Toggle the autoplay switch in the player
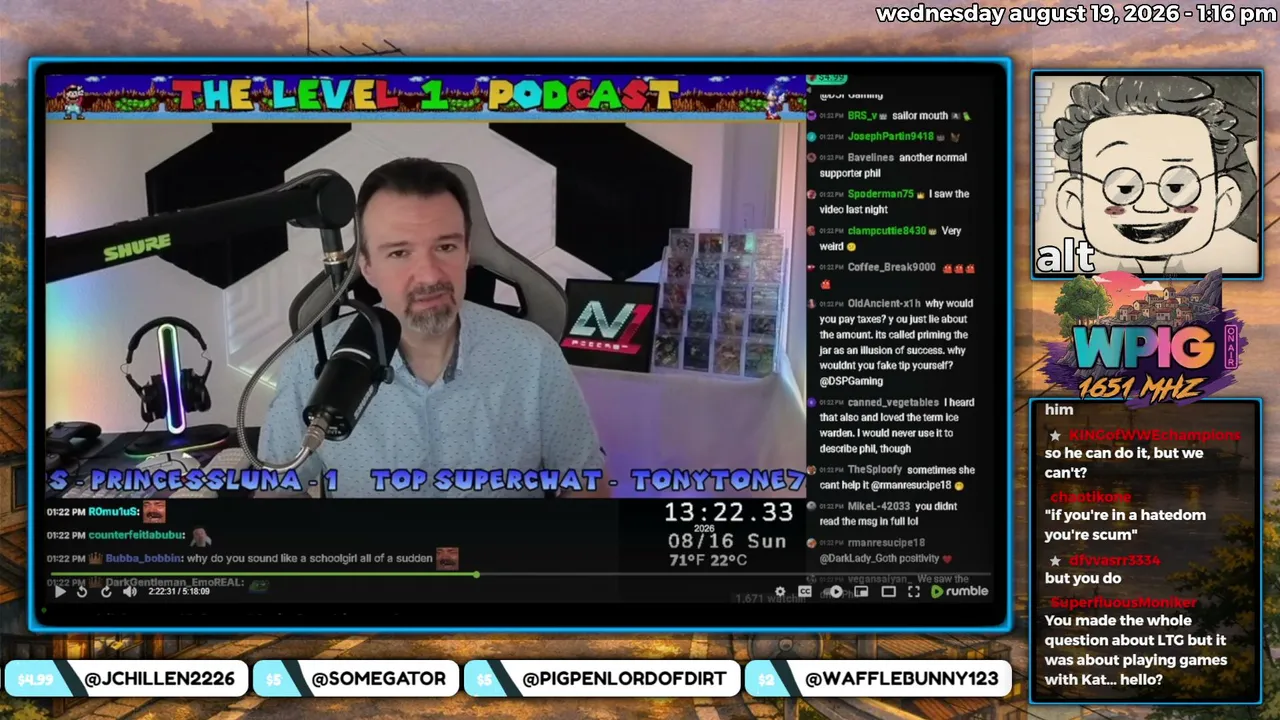 [835, 592]
